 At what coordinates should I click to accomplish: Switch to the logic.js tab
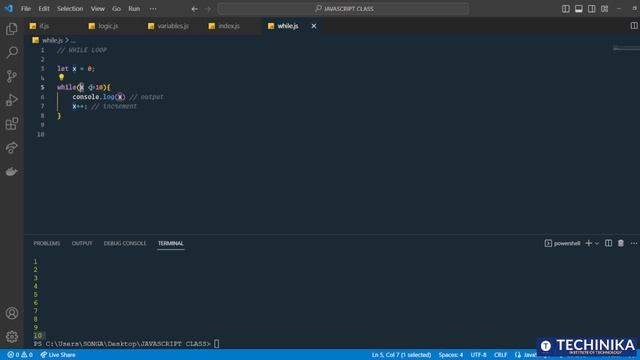108,26
